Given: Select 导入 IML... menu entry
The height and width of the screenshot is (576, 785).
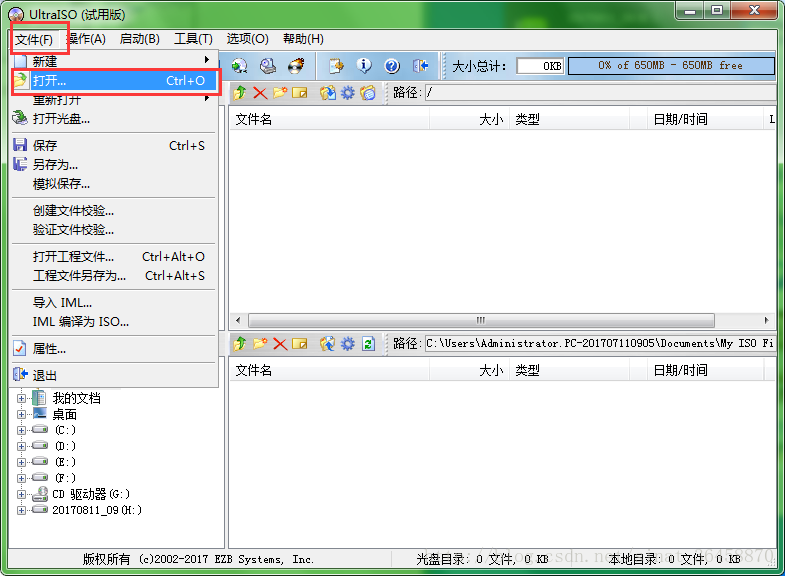Looking at the screenshot, I should [115, 303].
